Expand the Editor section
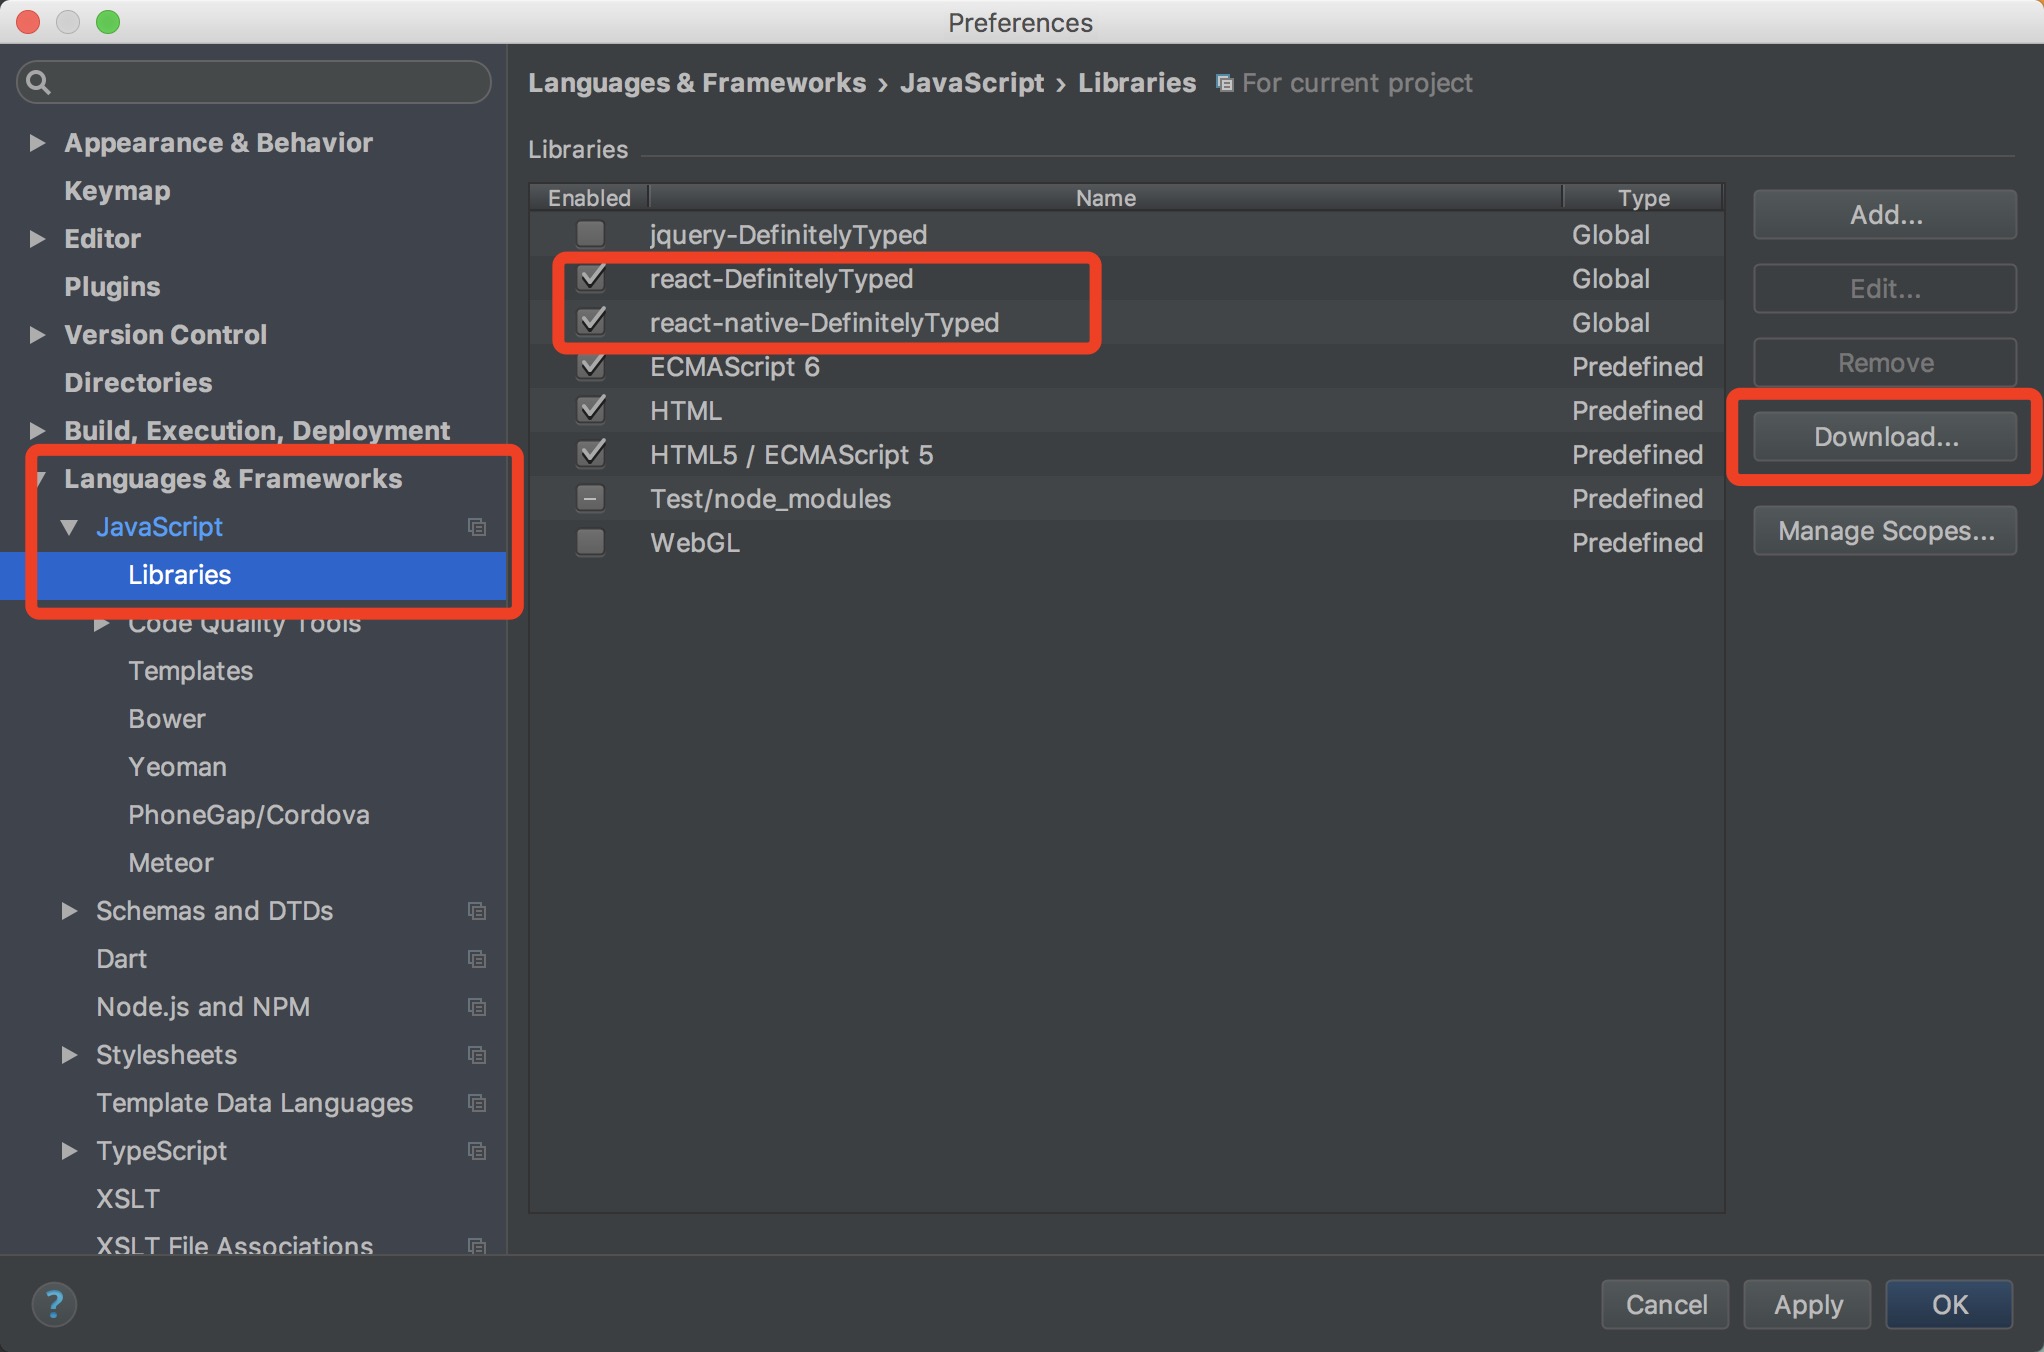The width and height of the screenshot is (2044, 1352). tap(37, 239)
